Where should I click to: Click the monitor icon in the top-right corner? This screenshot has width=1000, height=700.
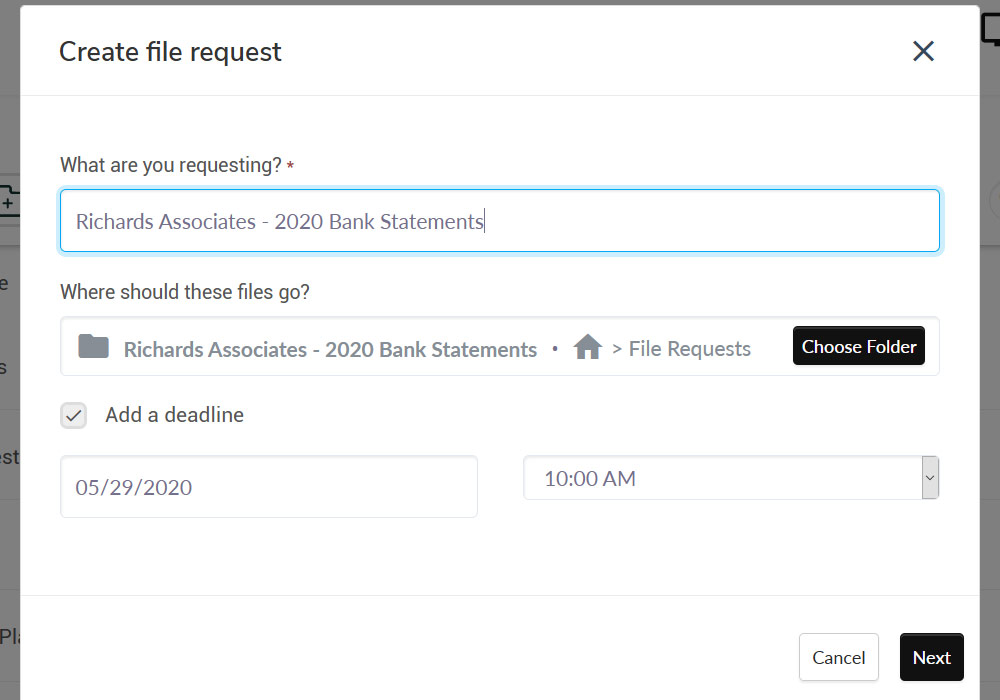(x=992, y=30)
